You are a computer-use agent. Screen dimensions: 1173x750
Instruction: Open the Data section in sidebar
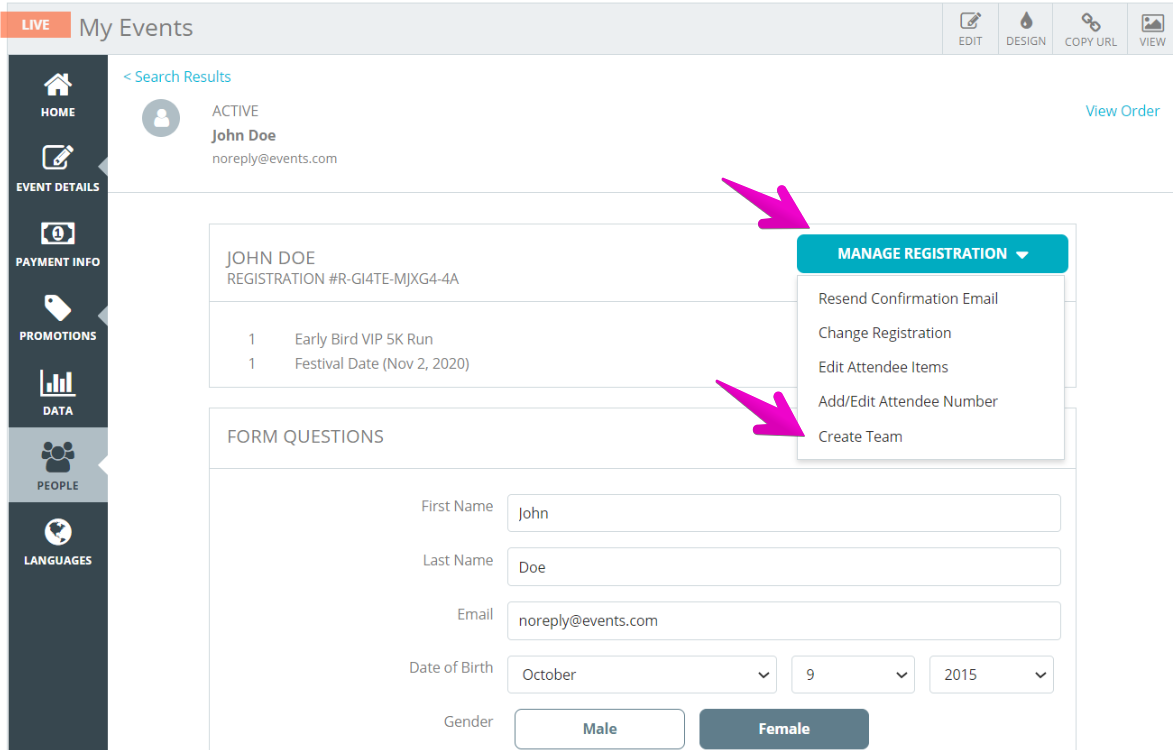click(58, 393)
